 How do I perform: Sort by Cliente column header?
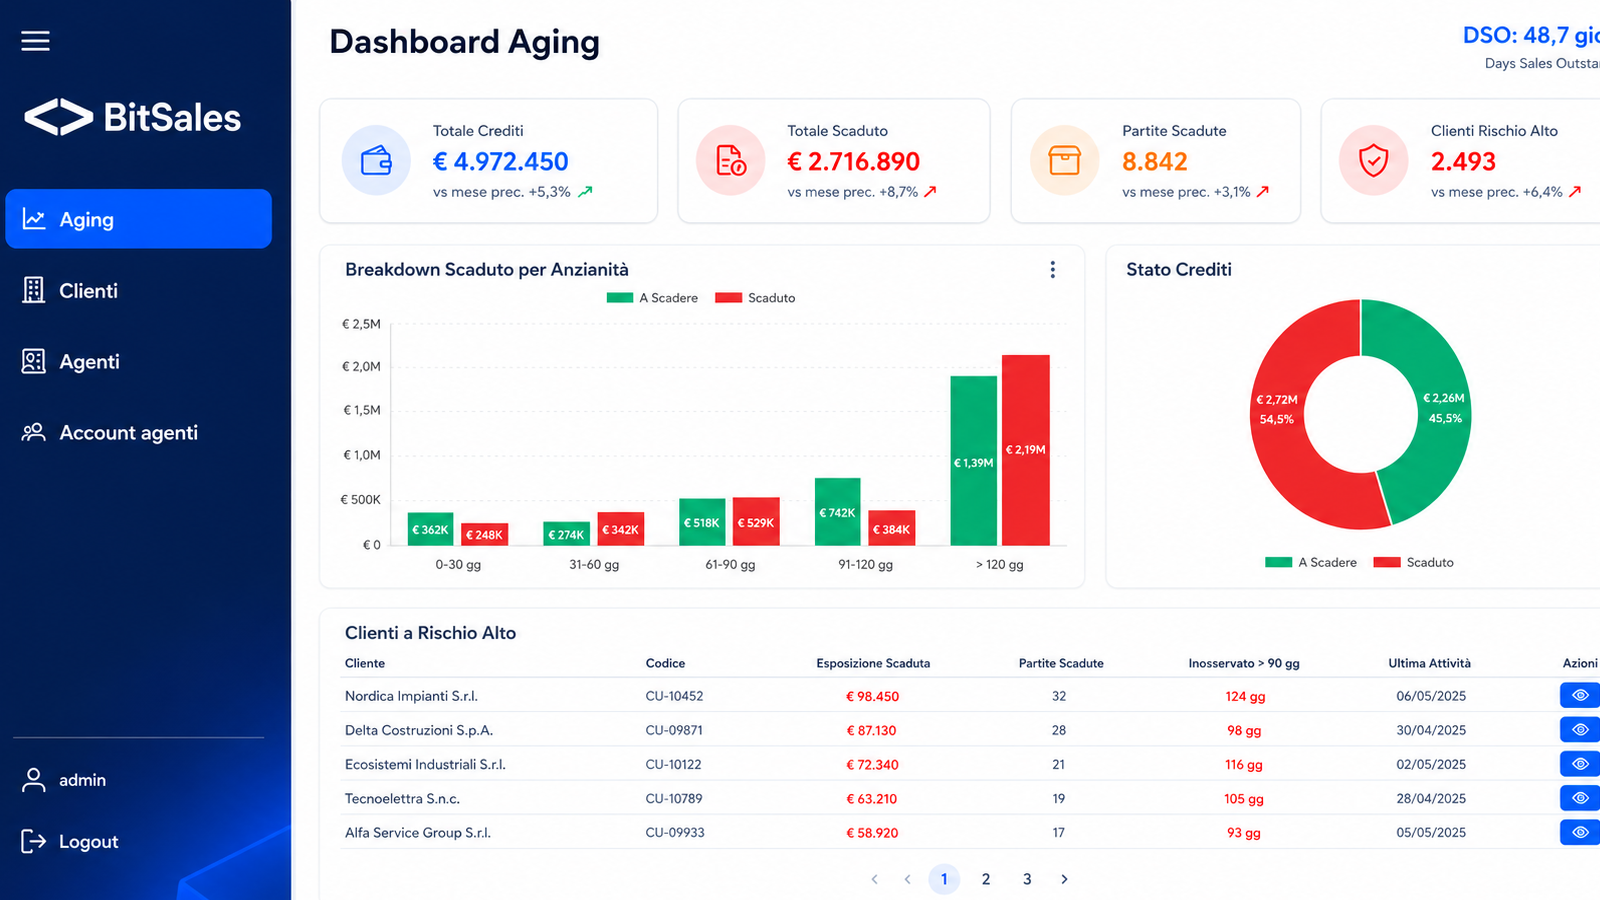(x=365, y=663)
